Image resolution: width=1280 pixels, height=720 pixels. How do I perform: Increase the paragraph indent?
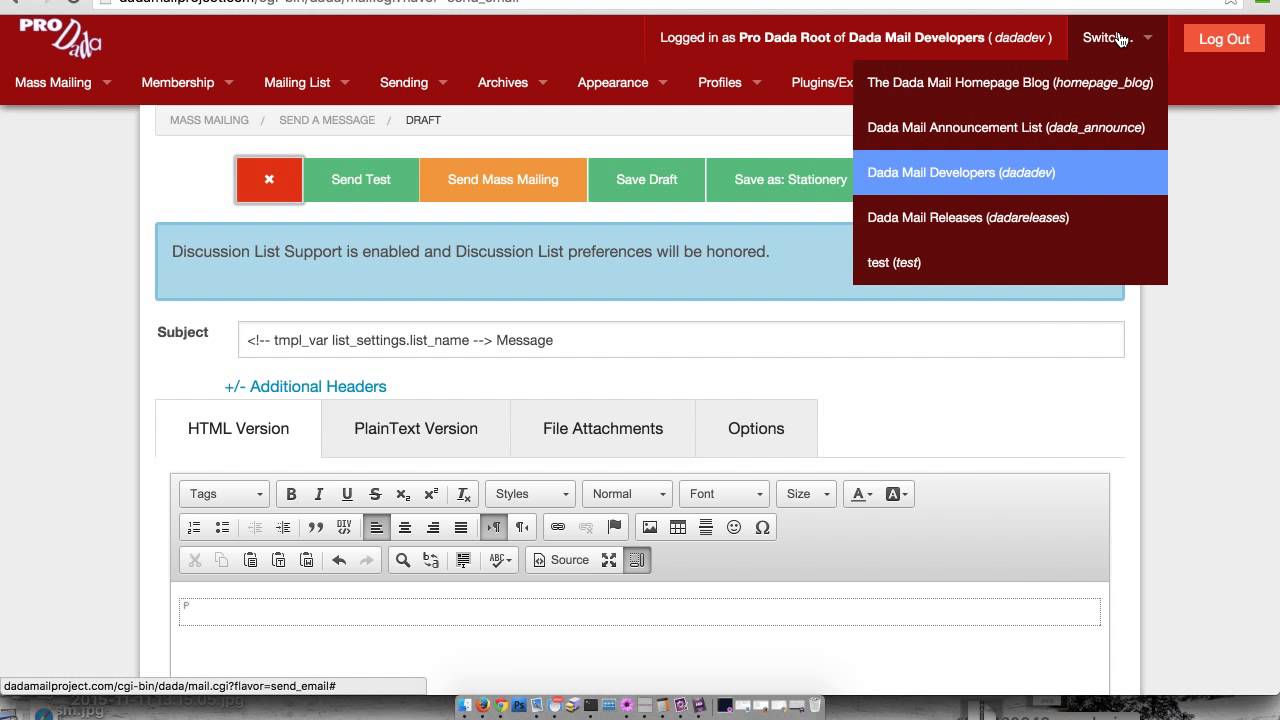click(x=283, y=527)
